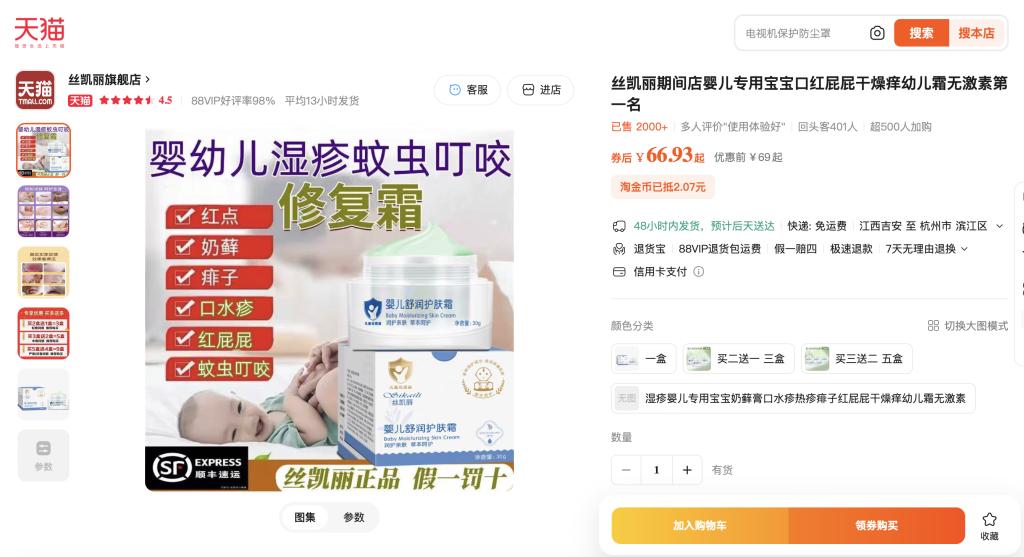Screen dimensions: 1024x557
Task: Open 客服 customer service chat
Action: point(468,89)
